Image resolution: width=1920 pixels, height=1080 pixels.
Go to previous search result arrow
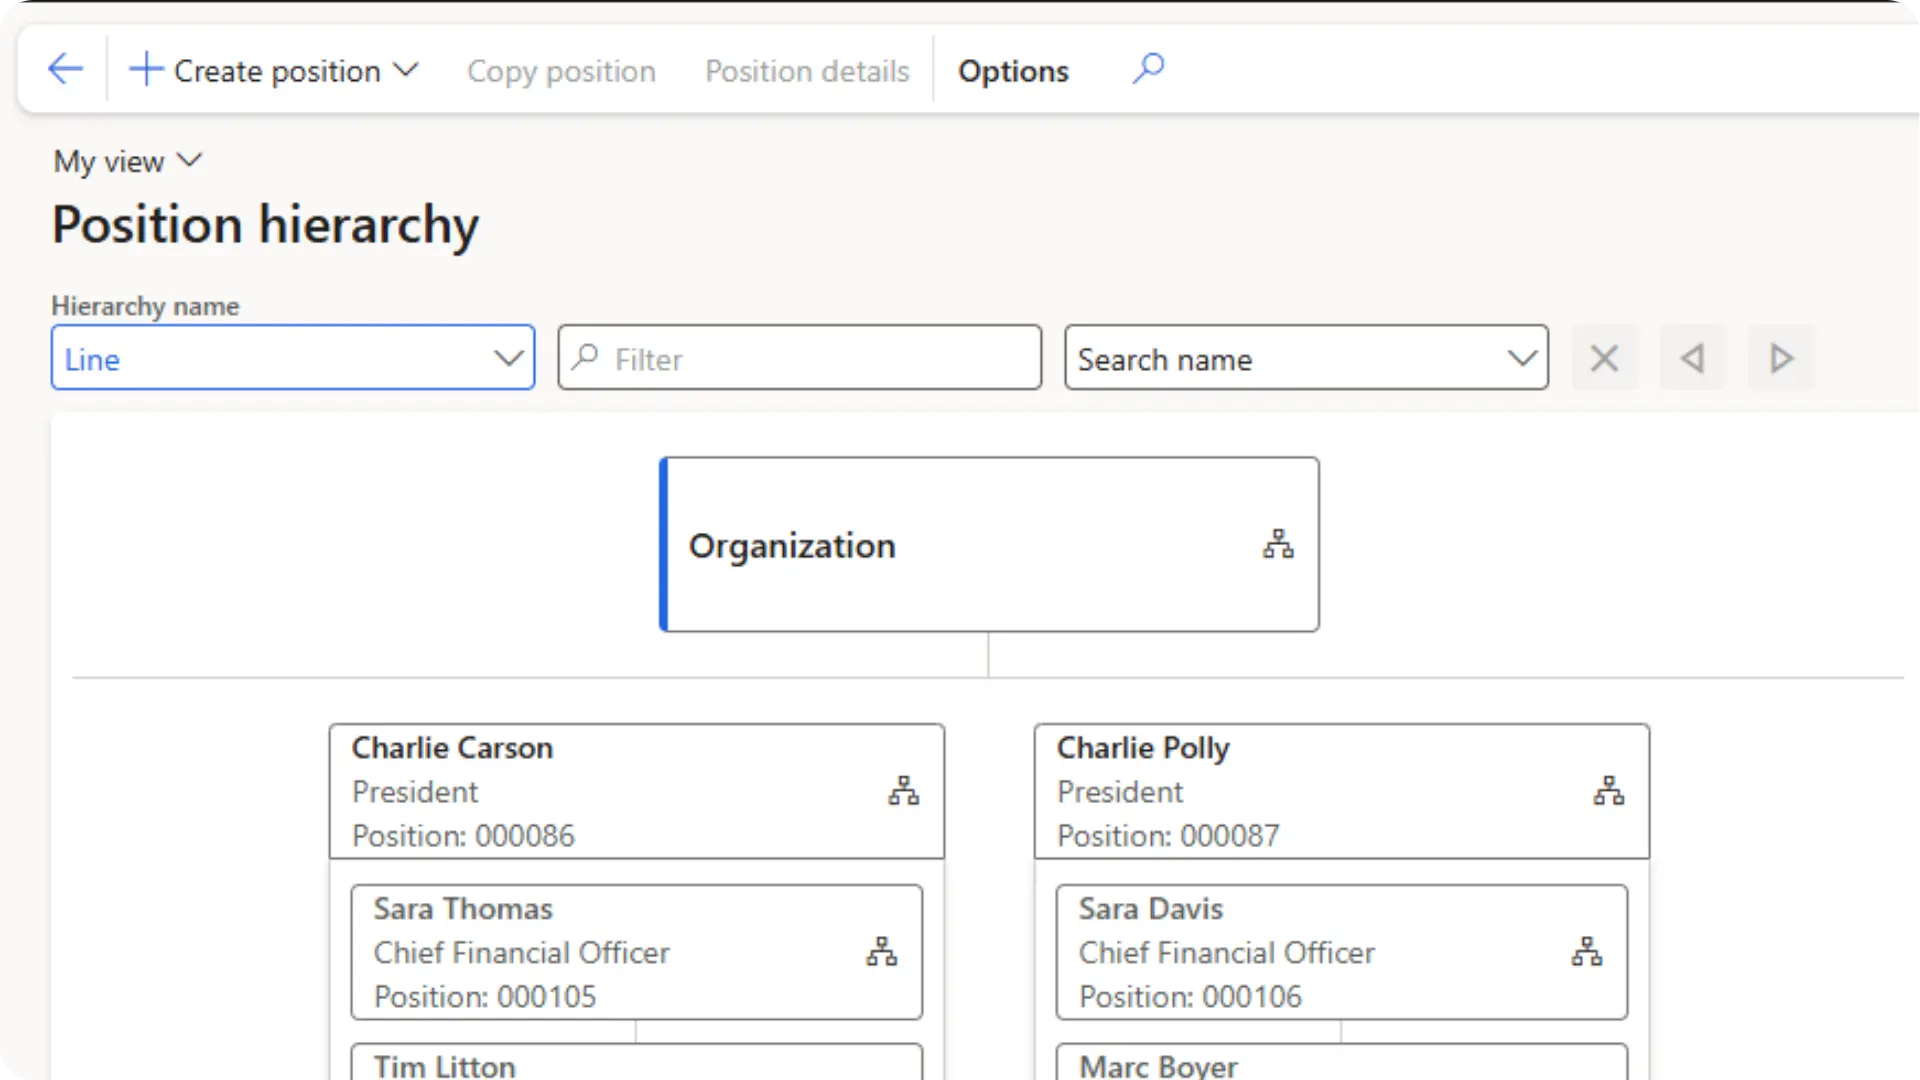[x=1692, y=358]
